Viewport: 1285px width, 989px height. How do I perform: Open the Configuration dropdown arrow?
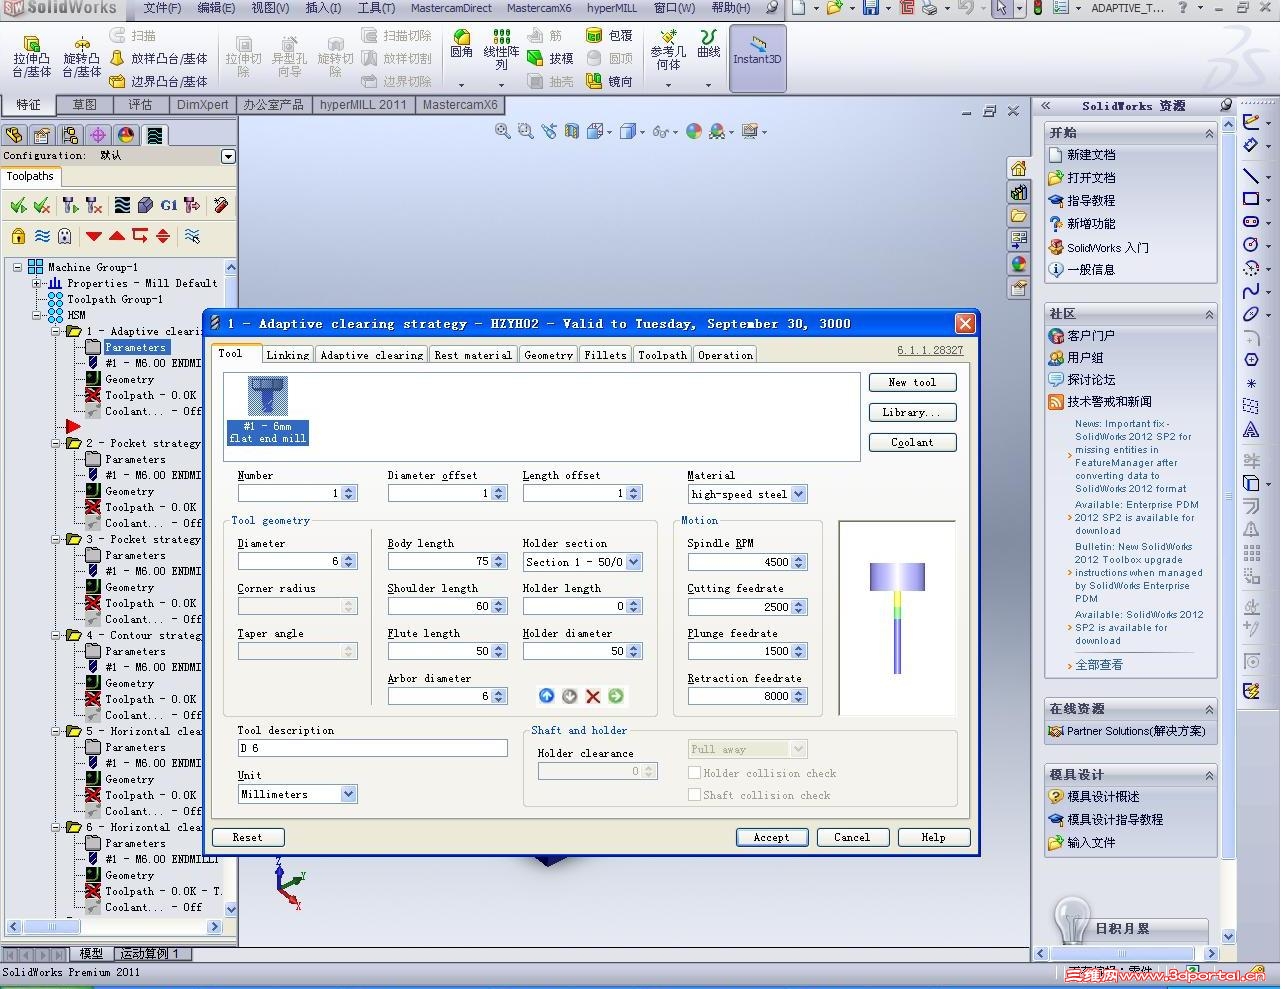click(x=228, y=156)
